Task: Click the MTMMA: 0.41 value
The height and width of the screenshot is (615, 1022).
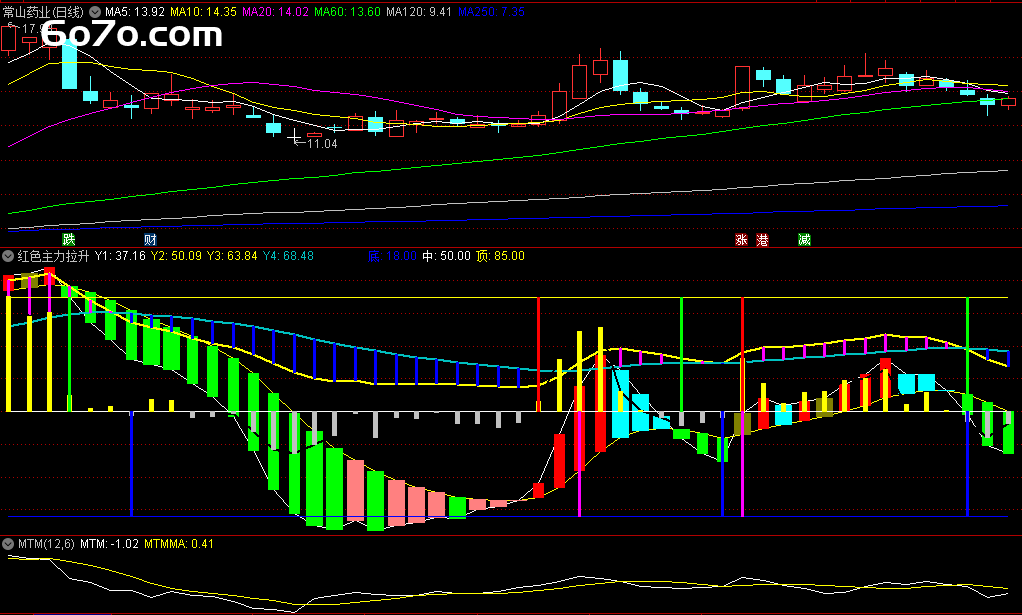Action: [x=179, y=544]
